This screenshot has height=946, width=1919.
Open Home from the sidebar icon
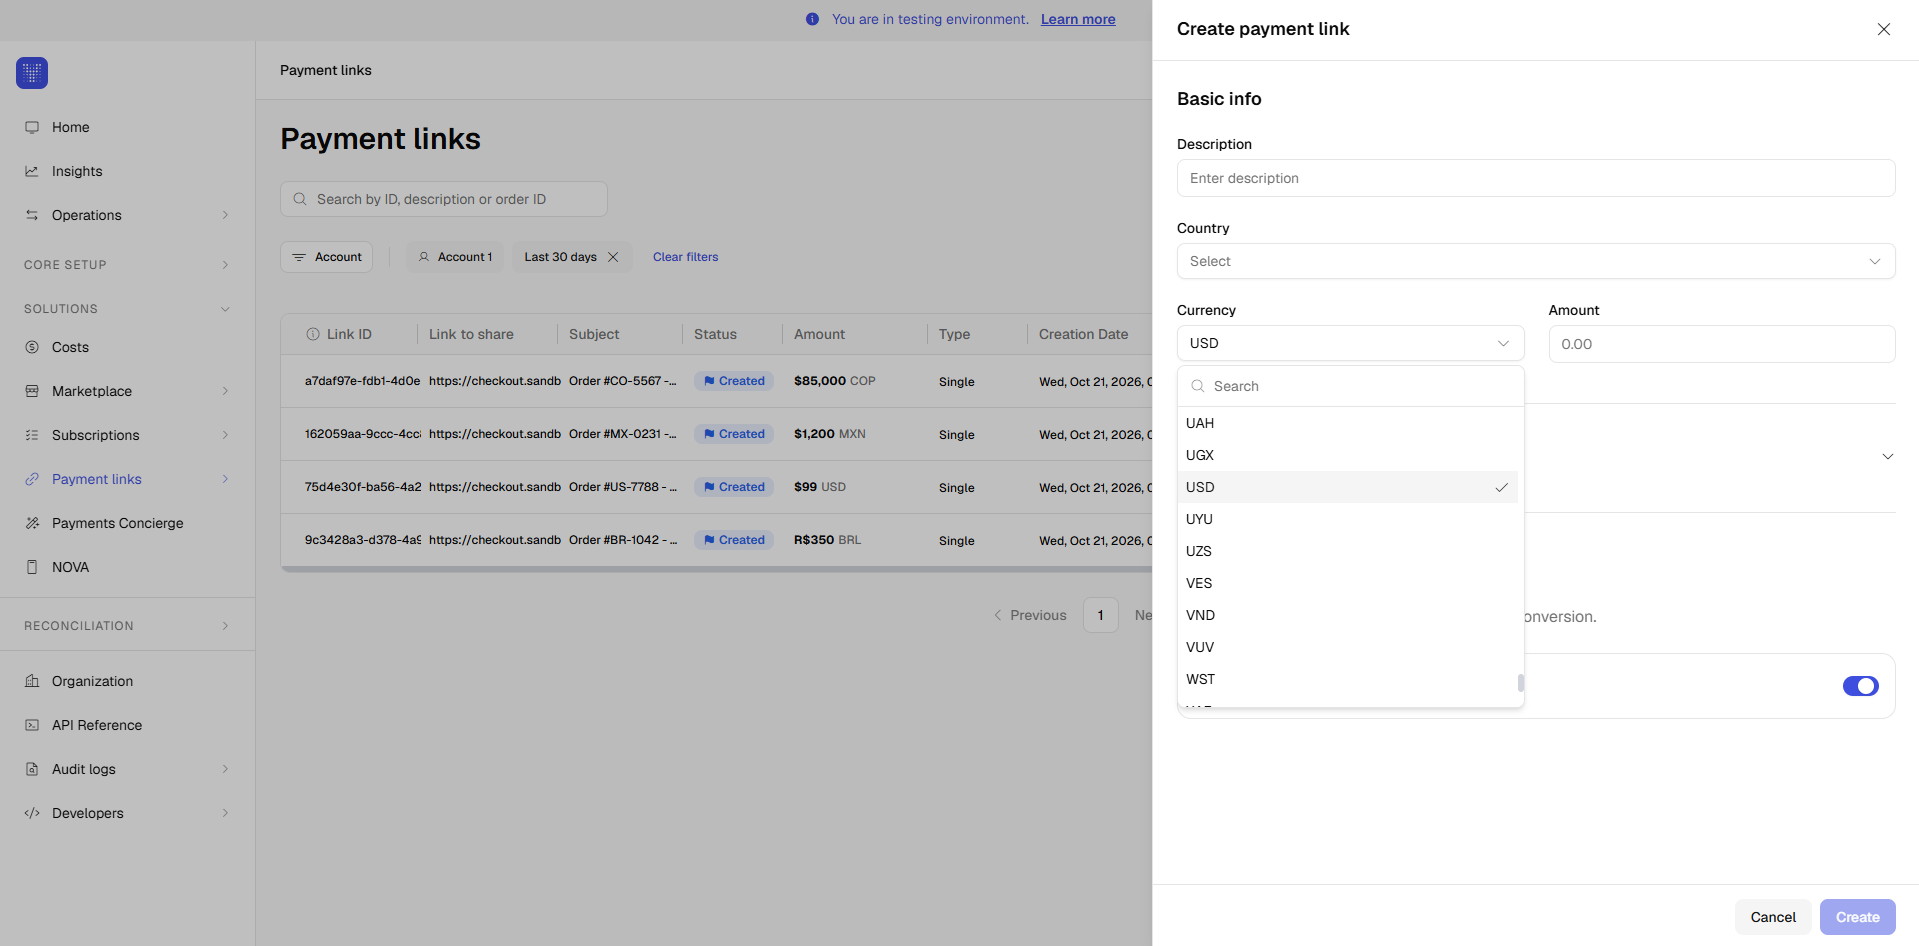[32, 127]
